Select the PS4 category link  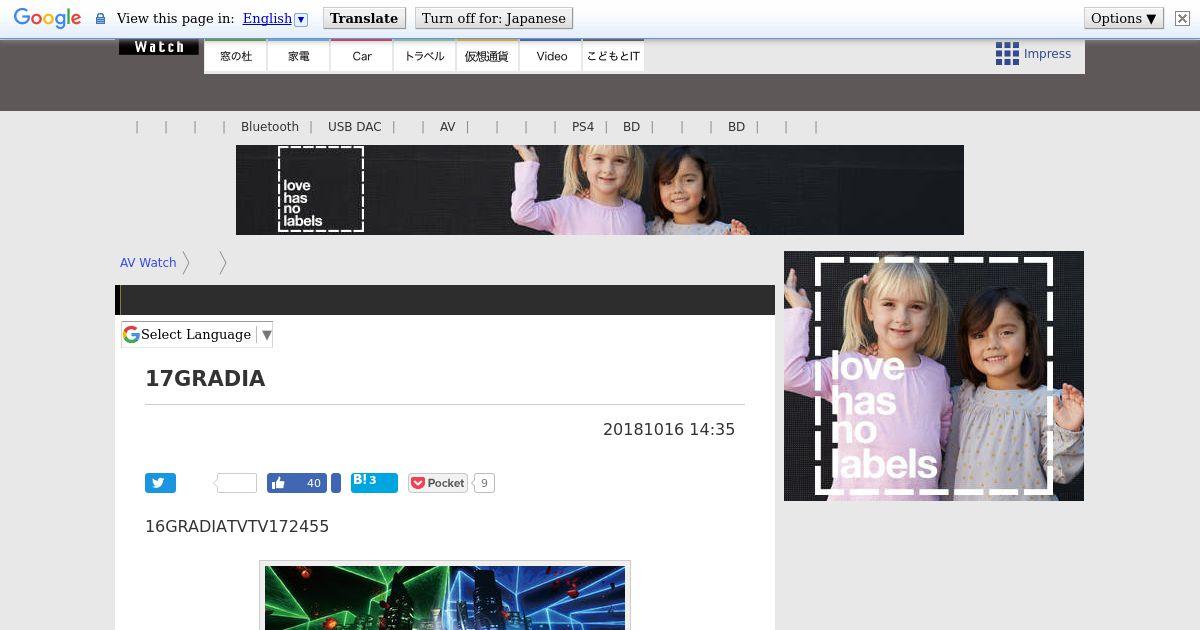coord(583,127)
